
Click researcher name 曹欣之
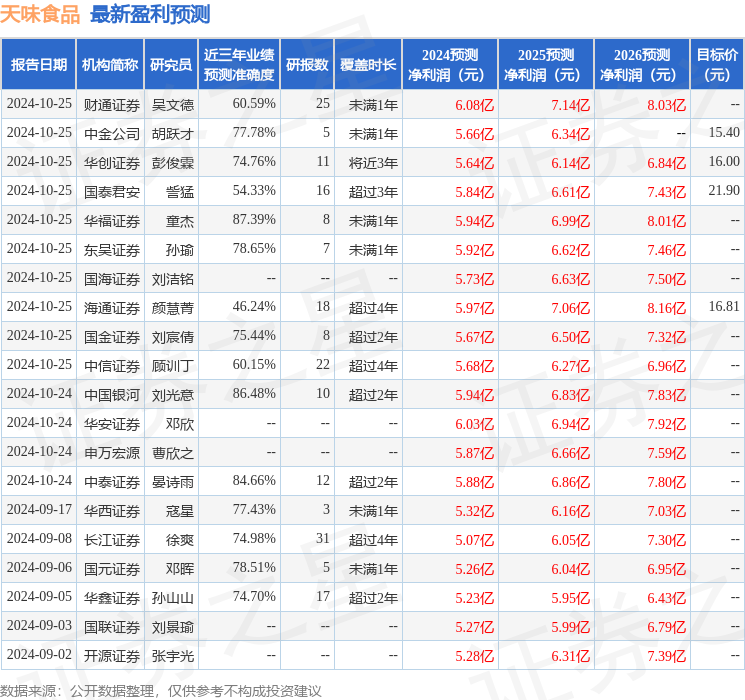click(172, 452)
